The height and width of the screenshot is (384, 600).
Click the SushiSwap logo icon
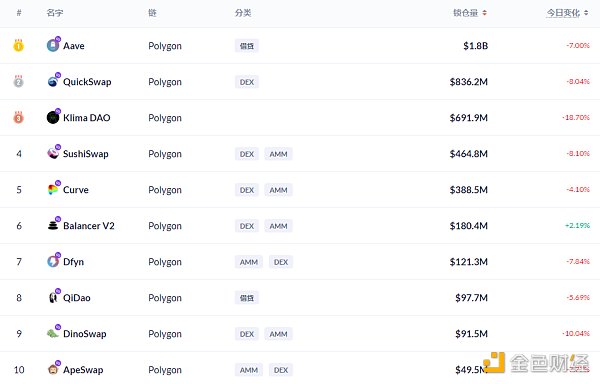[53, 153]
